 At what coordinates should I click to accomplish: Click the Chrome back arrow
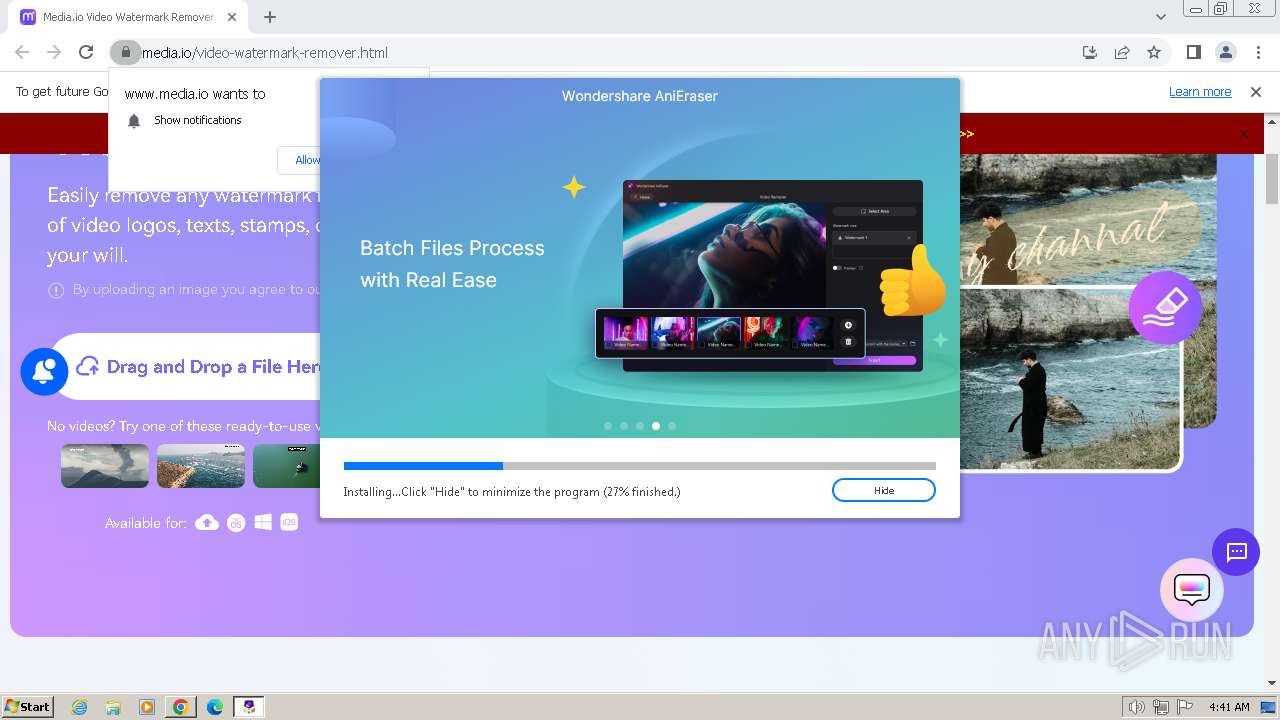[22, 52]
